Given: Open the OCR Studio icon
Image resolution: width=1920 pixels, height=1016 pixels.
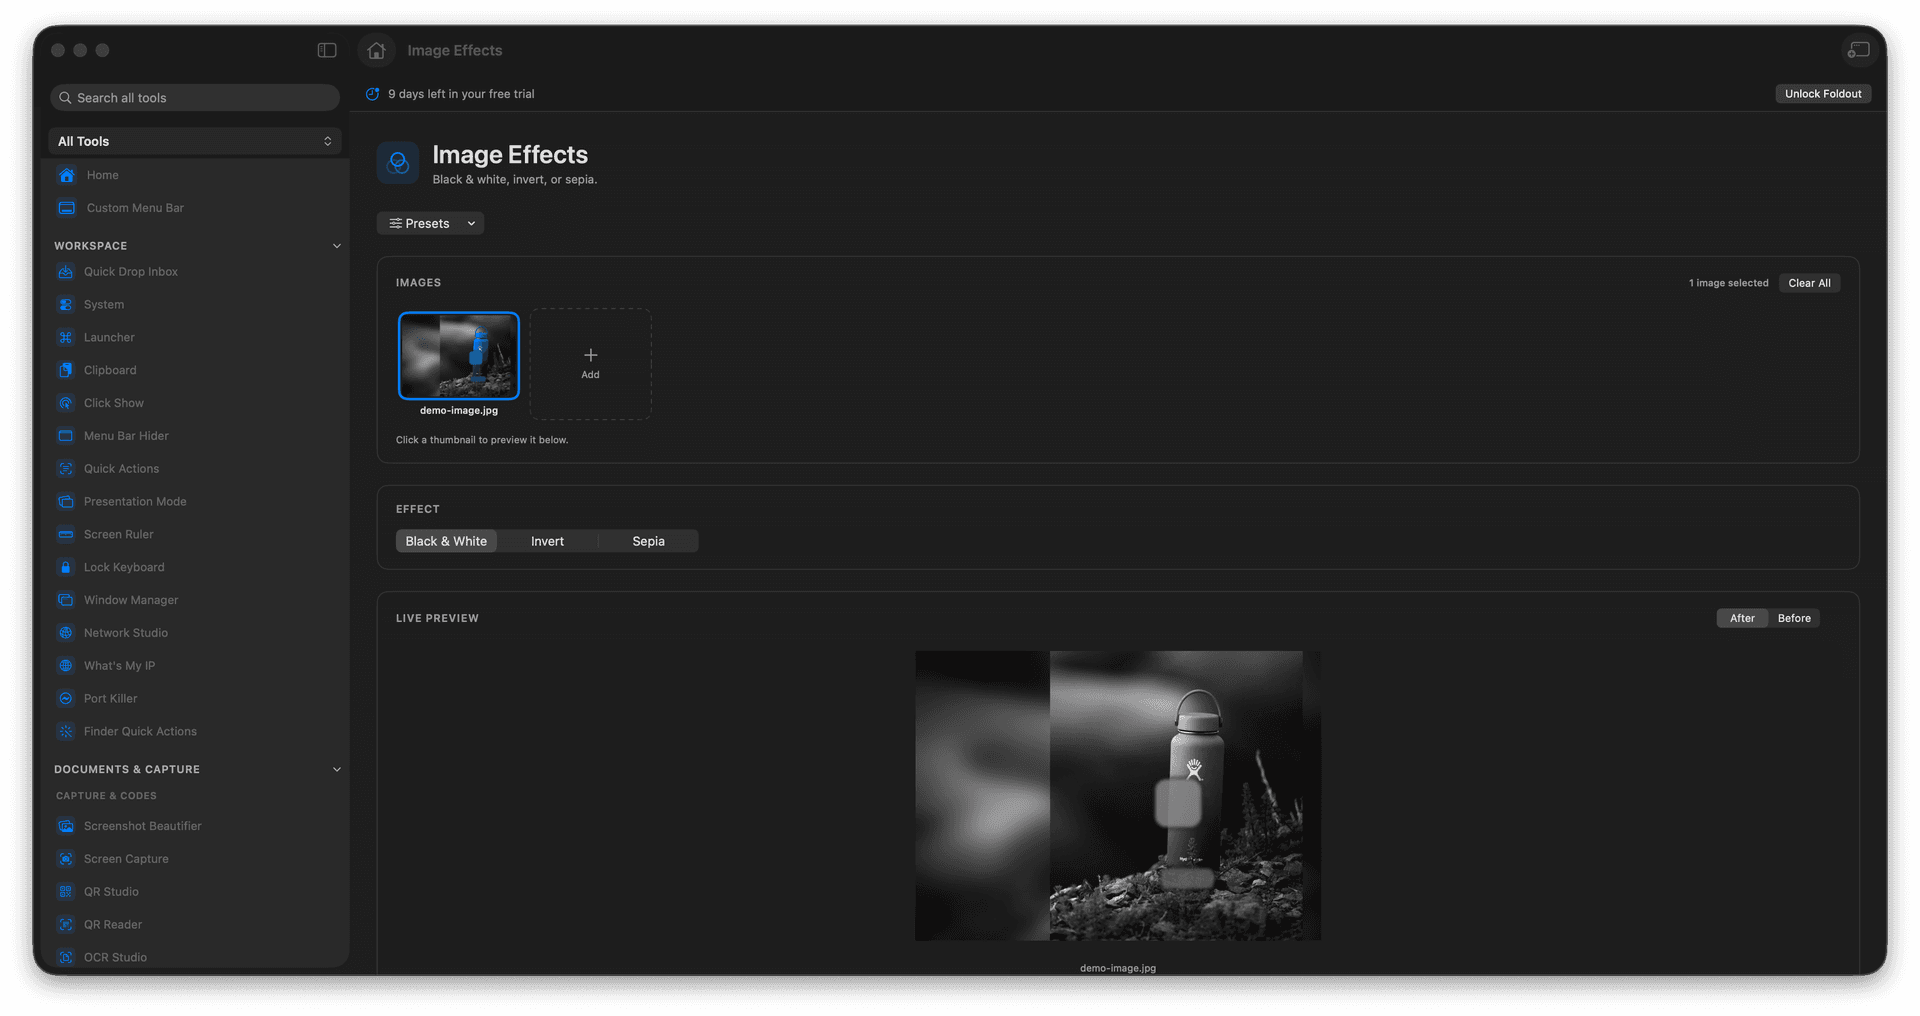Looking at the screenshot, I should pyautogui.click(x=66, y=957).
